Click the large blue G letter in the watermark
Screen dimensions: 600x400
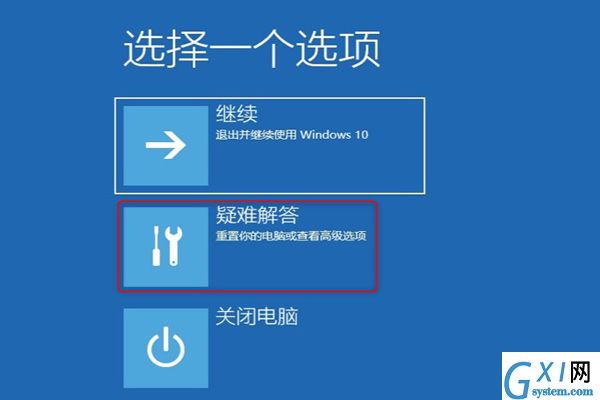pos(517,379)
